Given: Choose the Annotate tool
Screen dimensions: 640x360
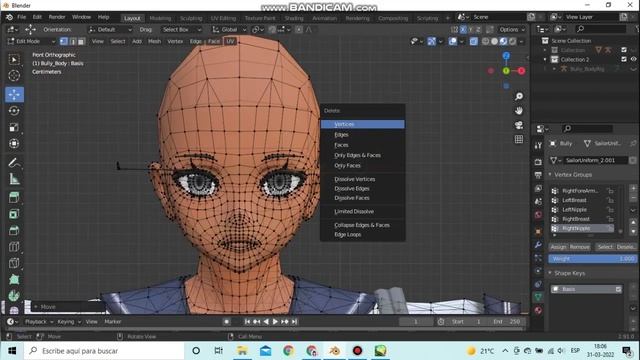Looking at the screenshot, I should [x=14, y=162].
